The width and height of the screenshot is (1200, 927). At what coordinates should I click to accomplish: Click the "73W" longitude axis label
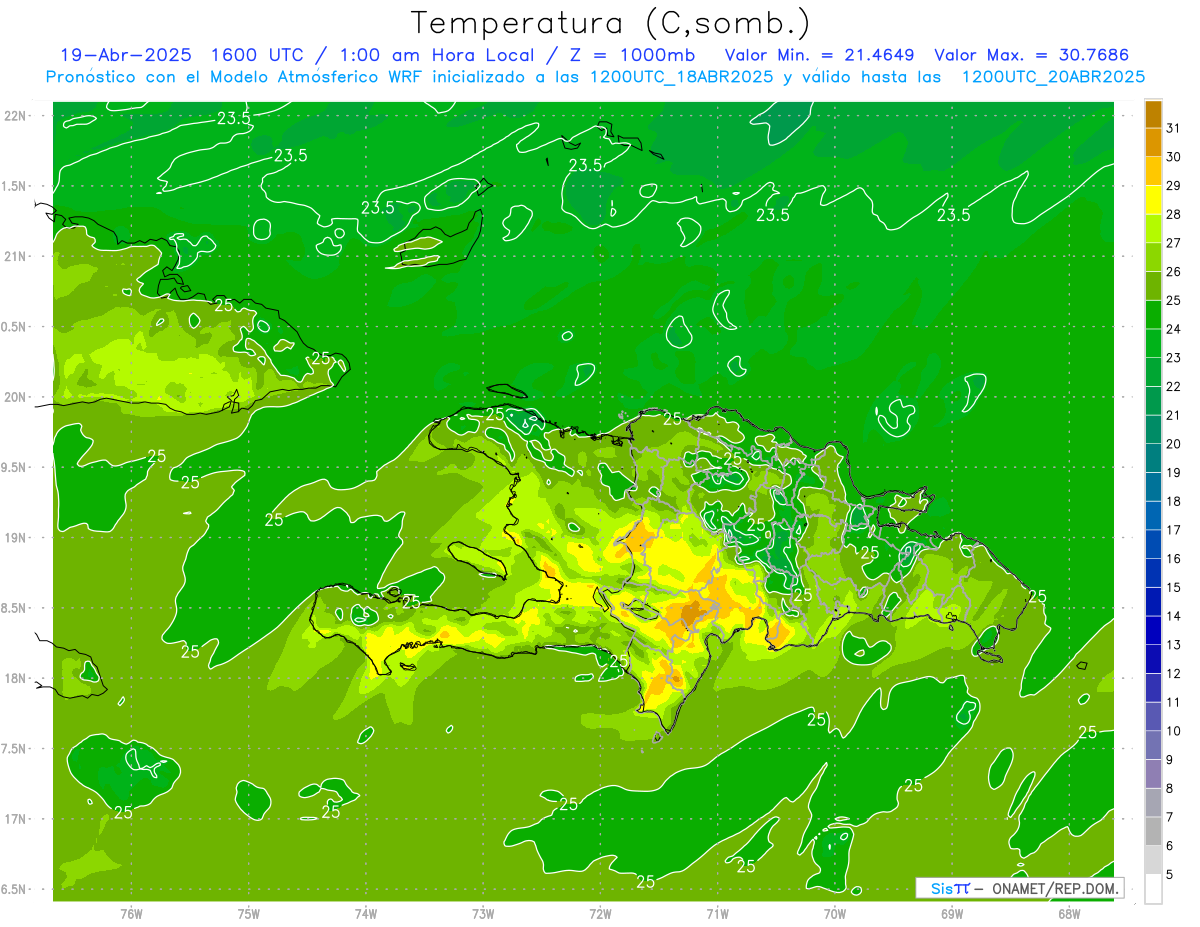click(x=483, y=915)
